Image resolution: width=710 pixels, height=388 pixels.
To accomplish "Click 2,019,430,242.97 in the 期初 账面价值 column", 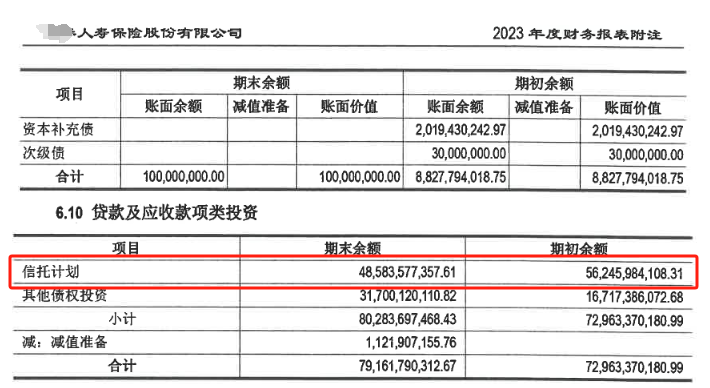I will point(638,131).
